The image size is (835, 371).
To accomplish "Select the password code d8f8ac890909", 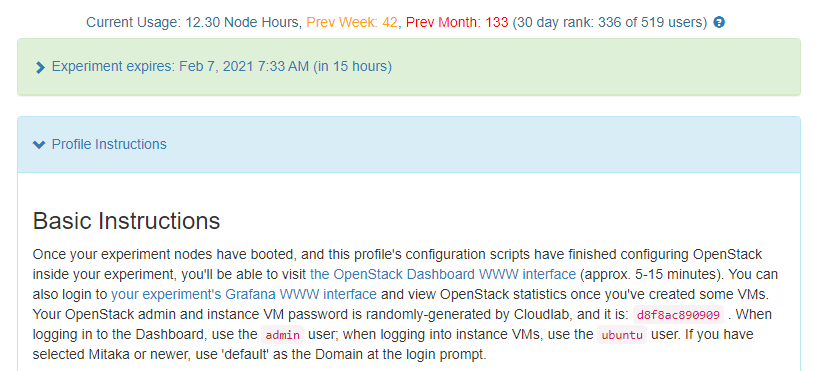I will pyautogui.click(x=678, y=315).
